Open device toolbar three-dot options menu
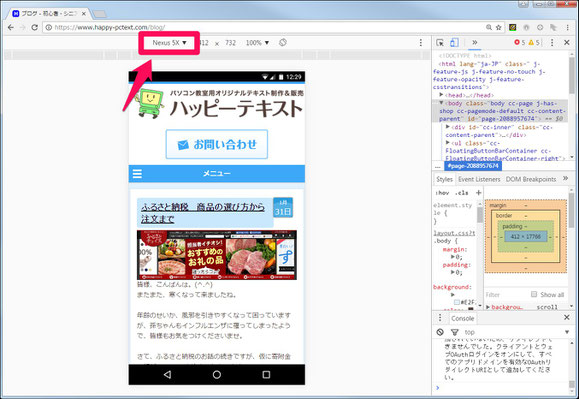Viewport: 579px width, 399px height. [421, 43]
